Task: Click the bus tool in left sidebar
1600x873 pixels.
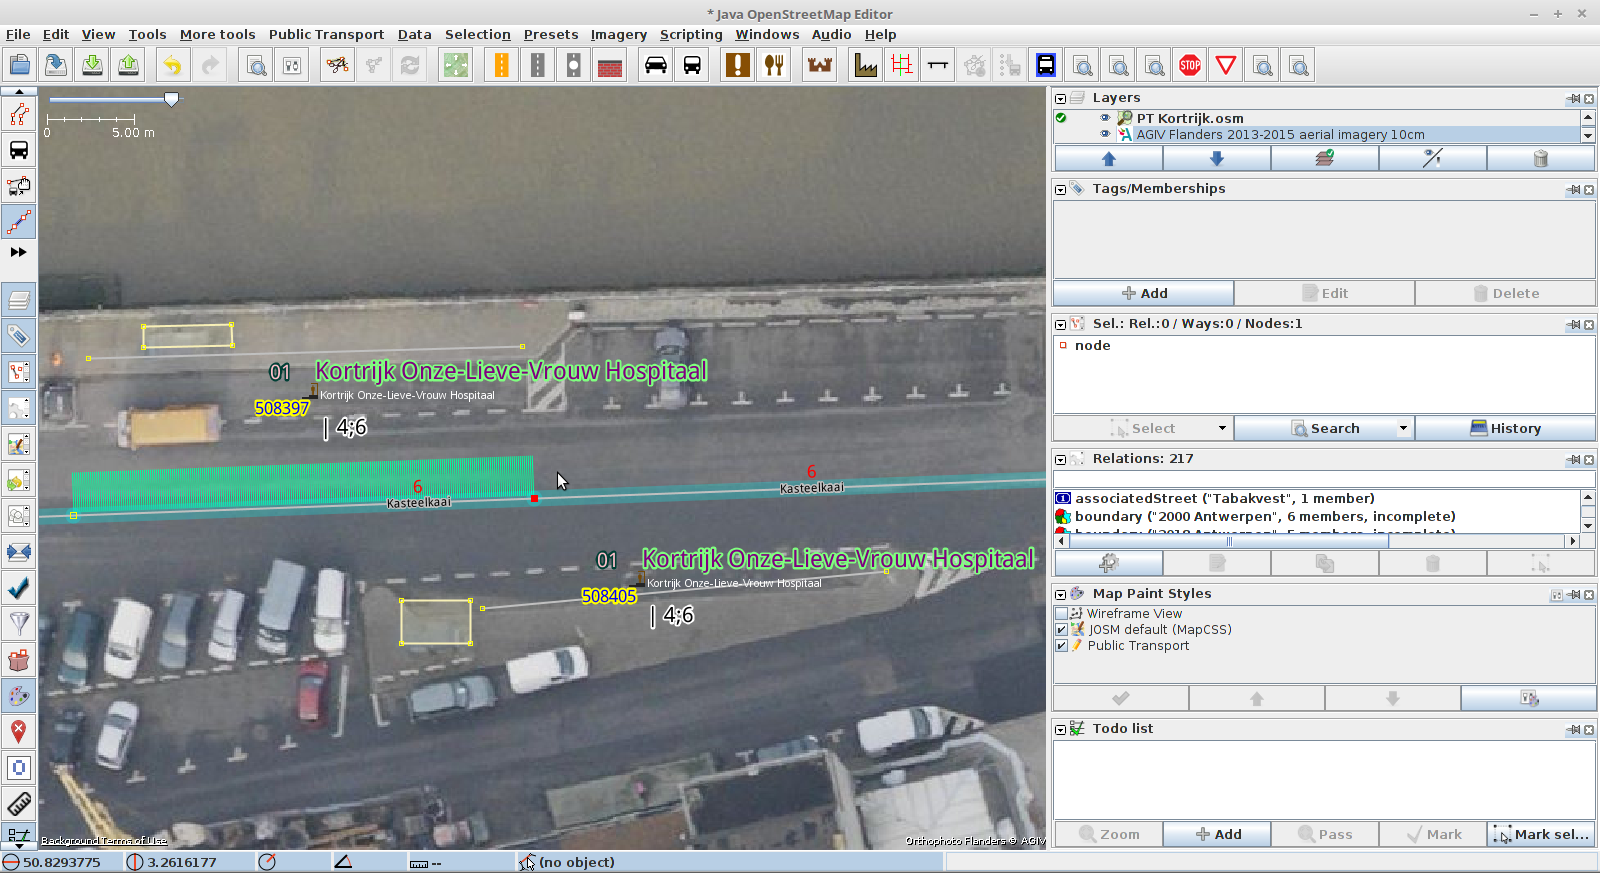Action: (x=19, y=150)
